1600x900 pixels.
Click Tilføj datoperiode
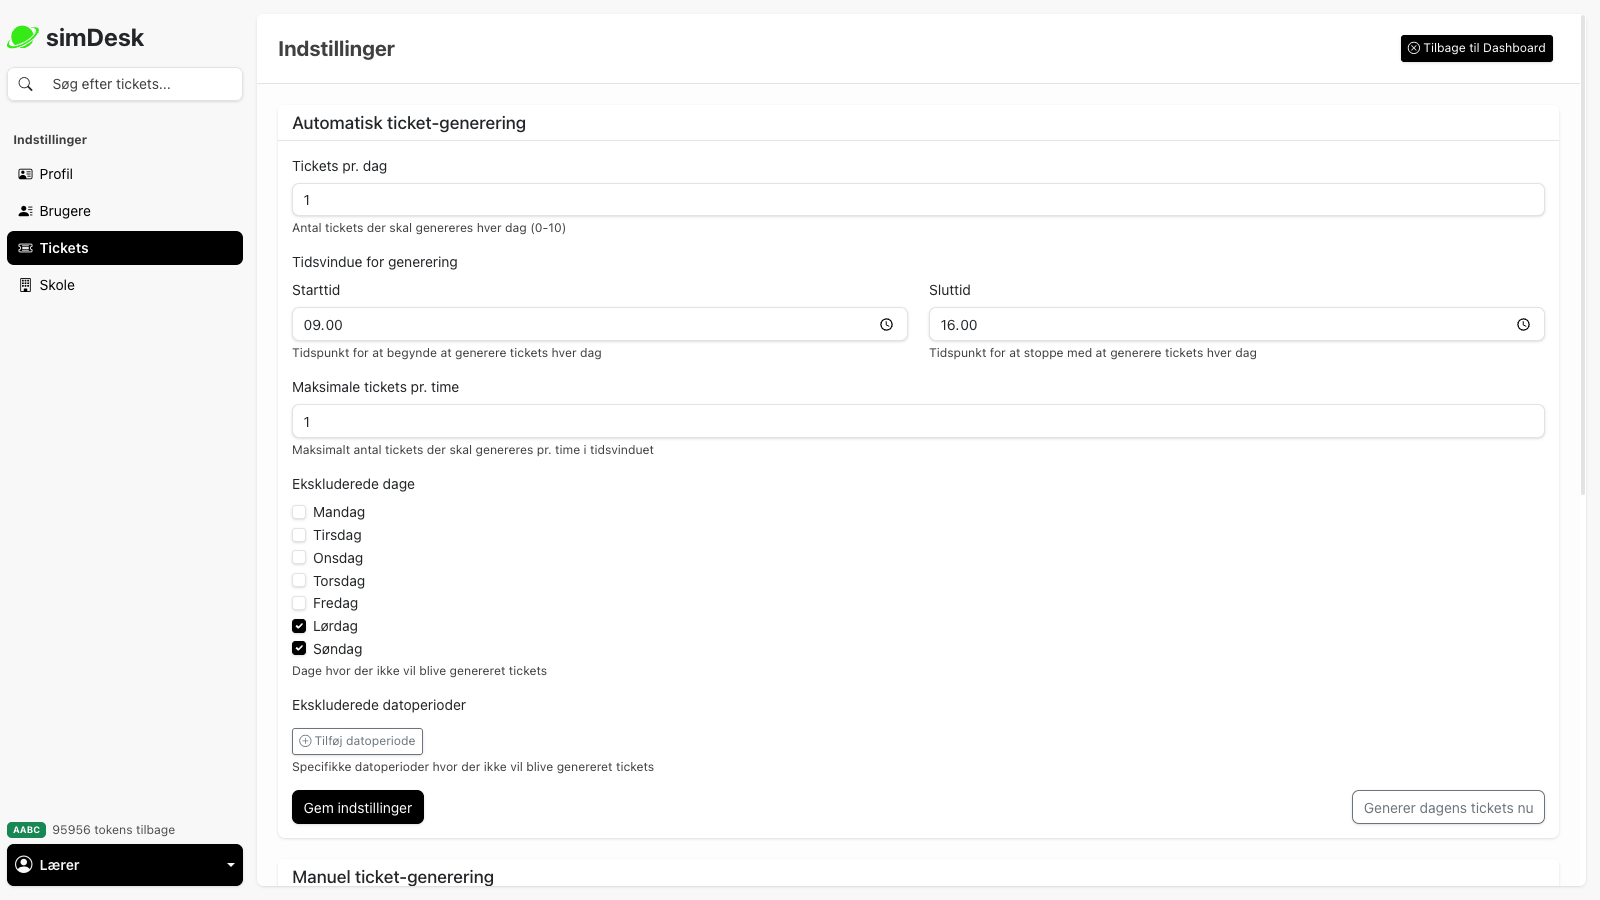click(357, 741)
